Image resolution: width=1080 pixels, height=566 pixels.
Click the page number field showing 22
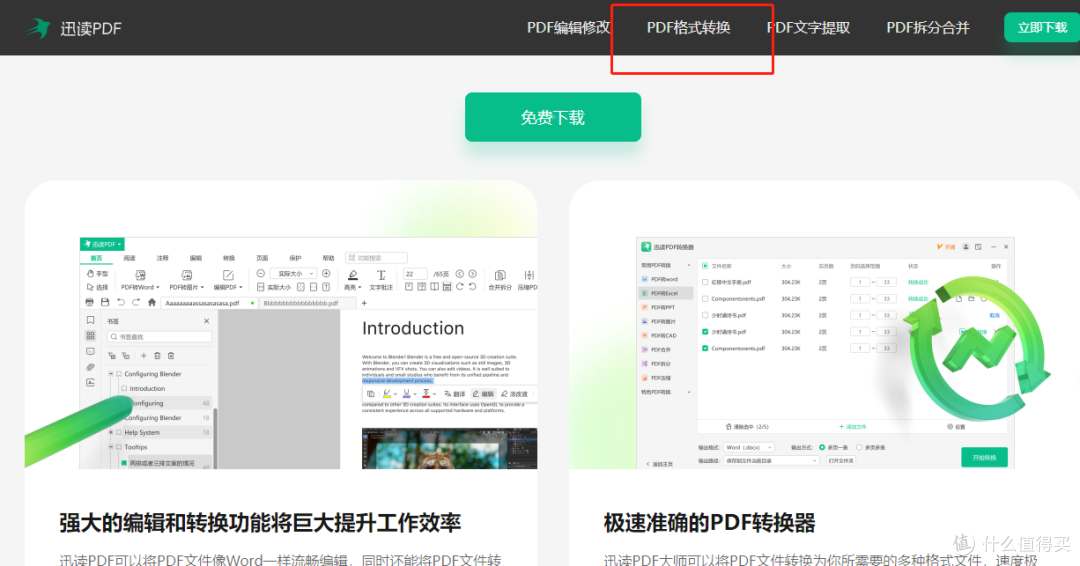pos(415,273)
